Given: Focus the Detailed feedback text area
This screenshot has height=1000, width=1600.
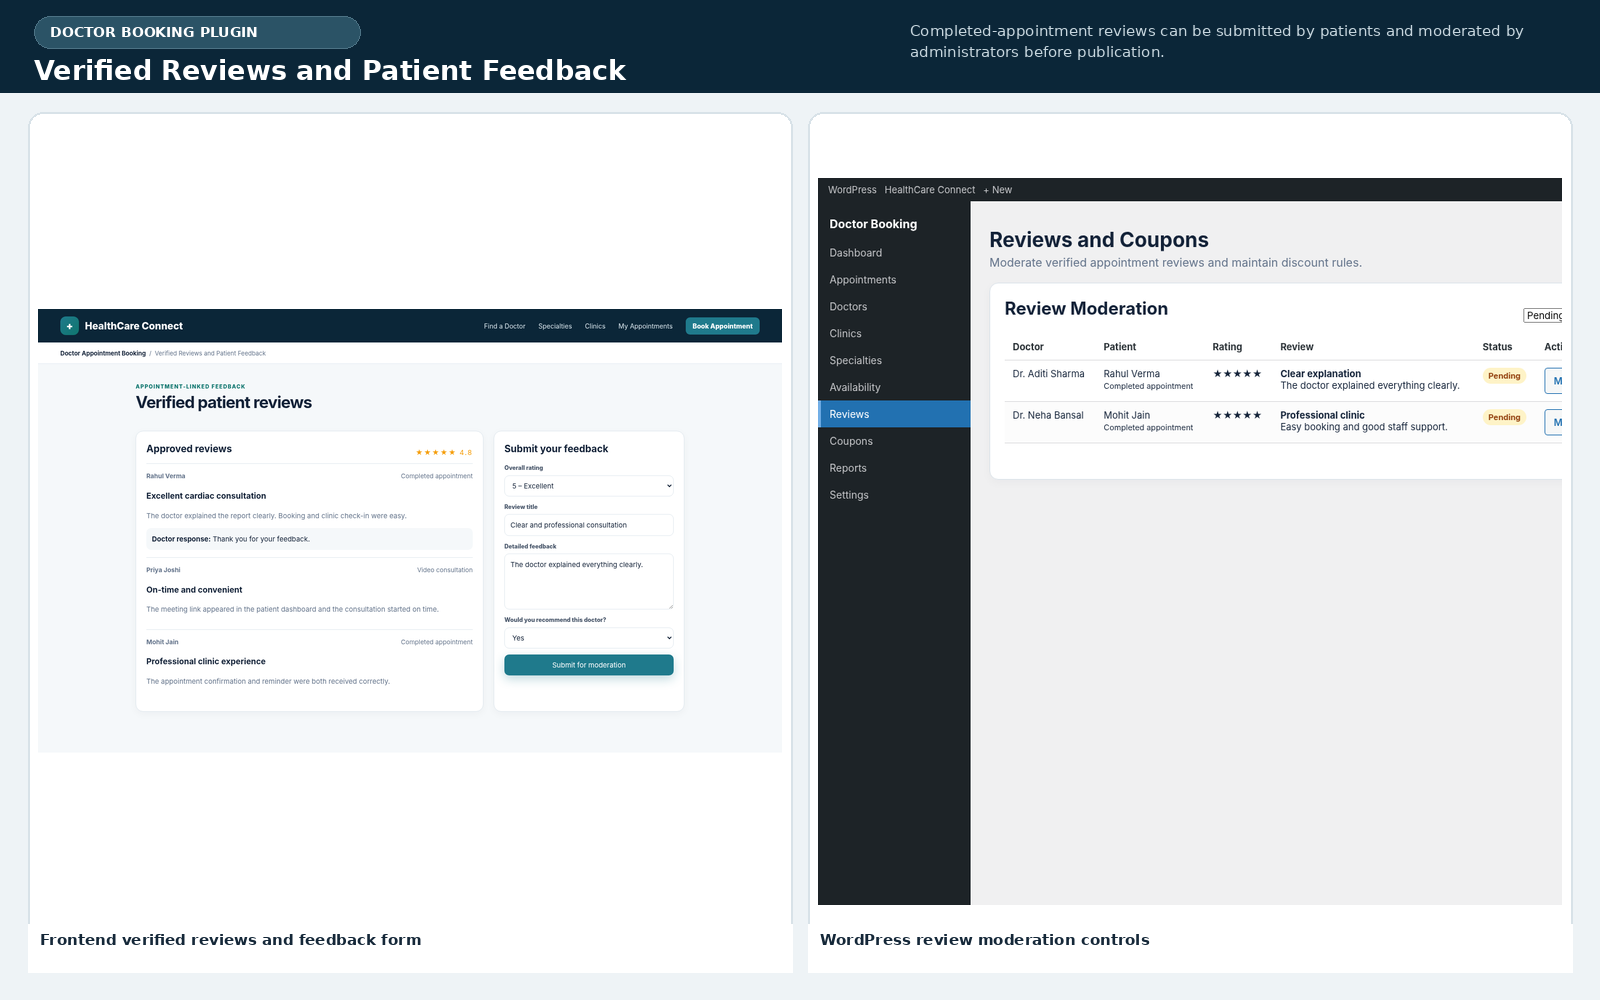Looking at the screenshot, I should click(589, 582).
